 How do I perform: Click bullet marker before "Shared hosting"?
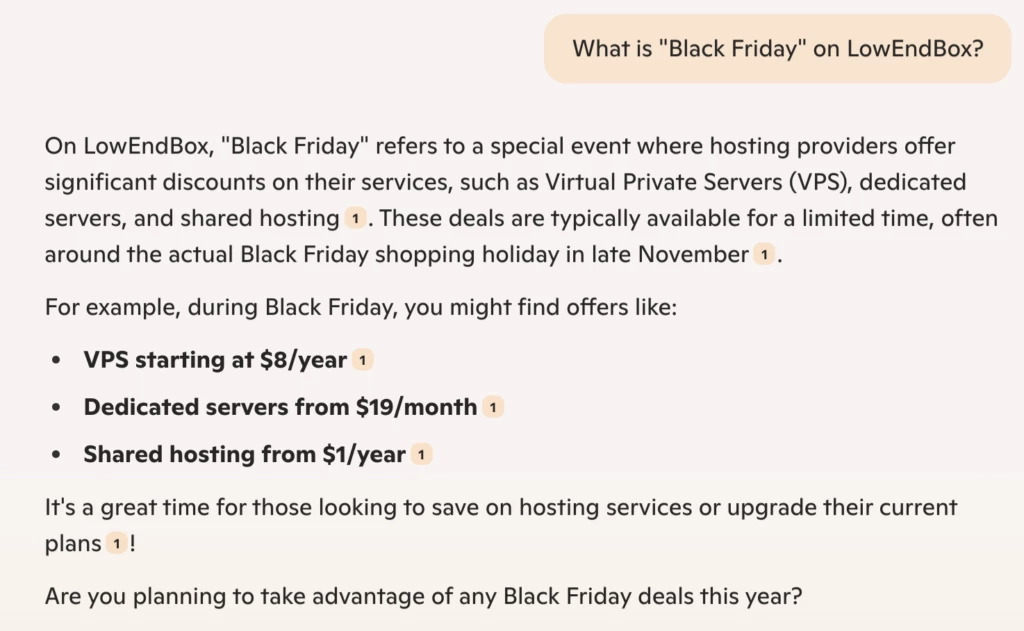59,455
